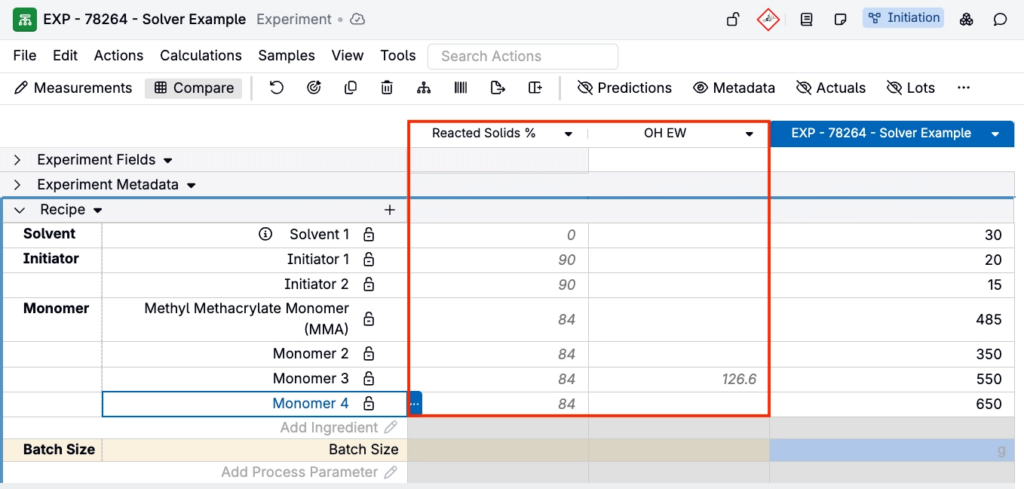Viewport: 1024px width, 489px height.
Task: Click the Compare button
Action: click(x=194, y=88)
